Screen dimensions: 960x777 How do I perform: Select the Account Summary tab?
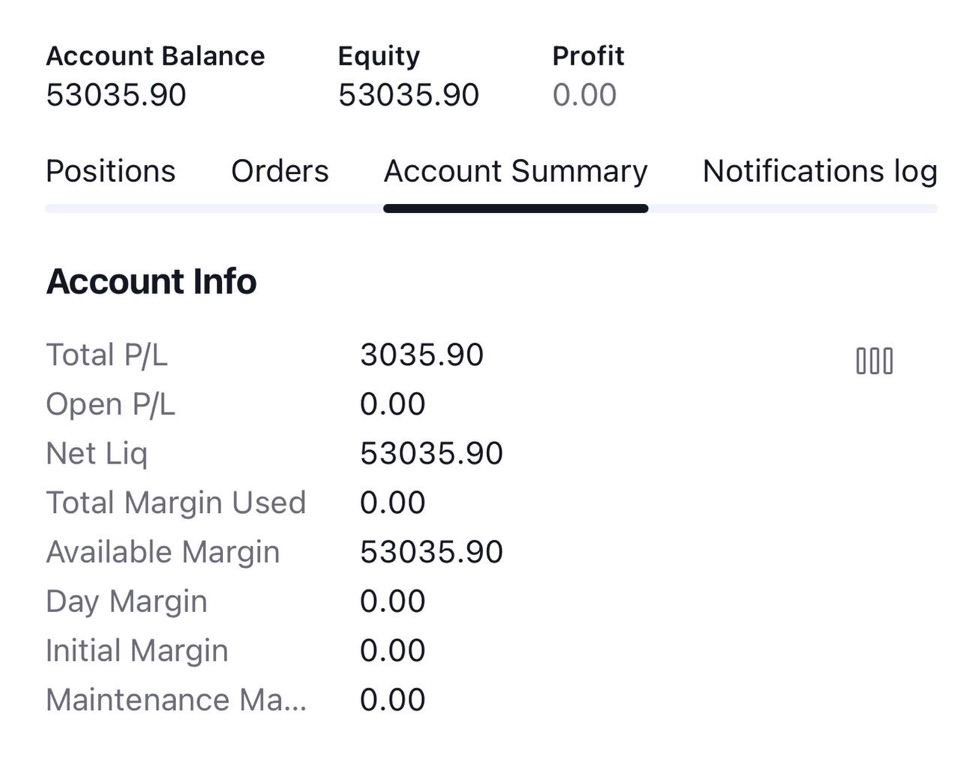tap(516, 171)
